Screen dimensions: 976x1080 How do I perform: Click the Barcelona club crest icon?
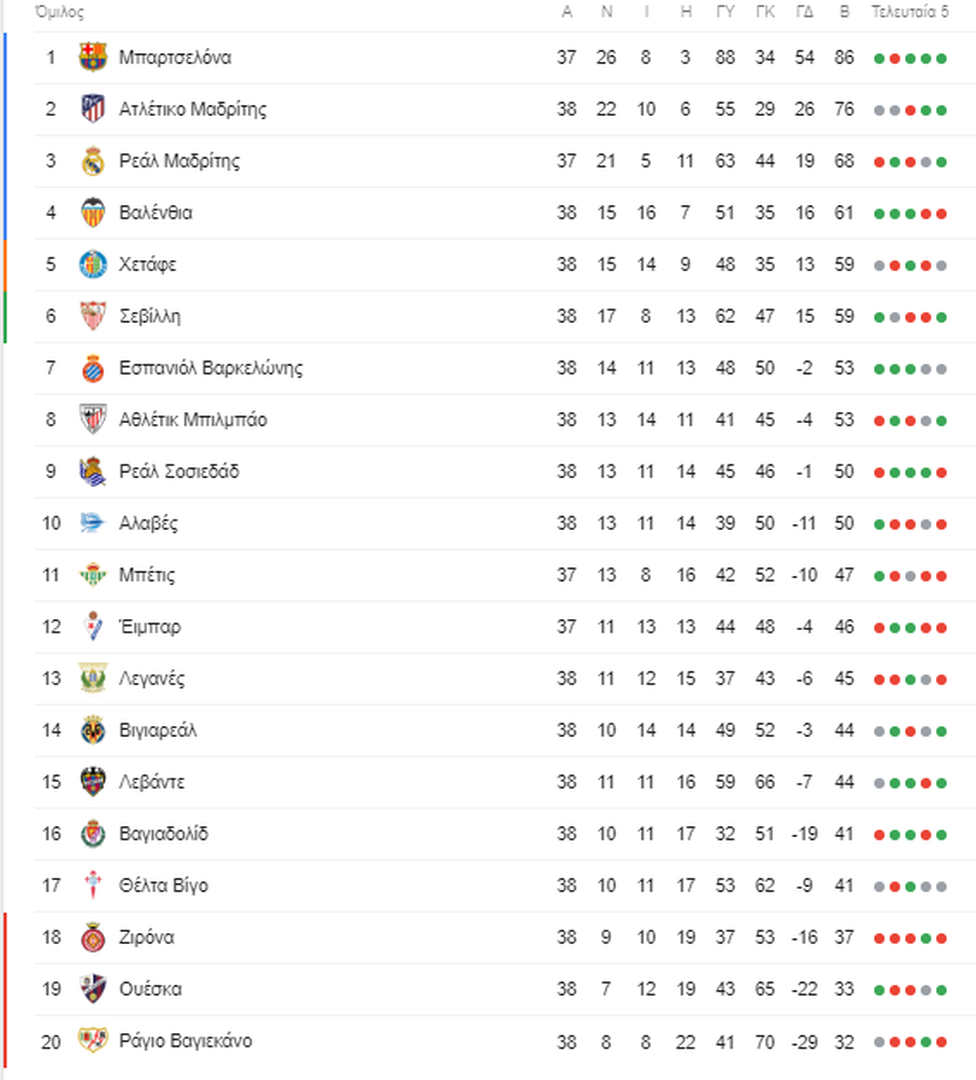click(x=93, y=57)
